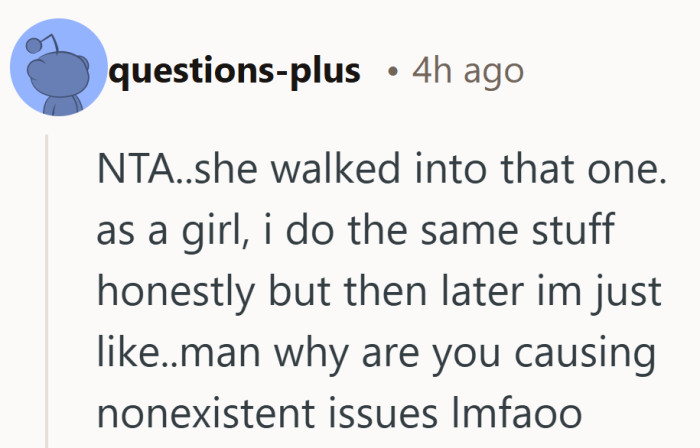Image resolution: width=700 pixels, height=448 pixels.
Task: Click the questions-plus Snoo avatar
Action: pyautogui.click(x=56, y=70)
